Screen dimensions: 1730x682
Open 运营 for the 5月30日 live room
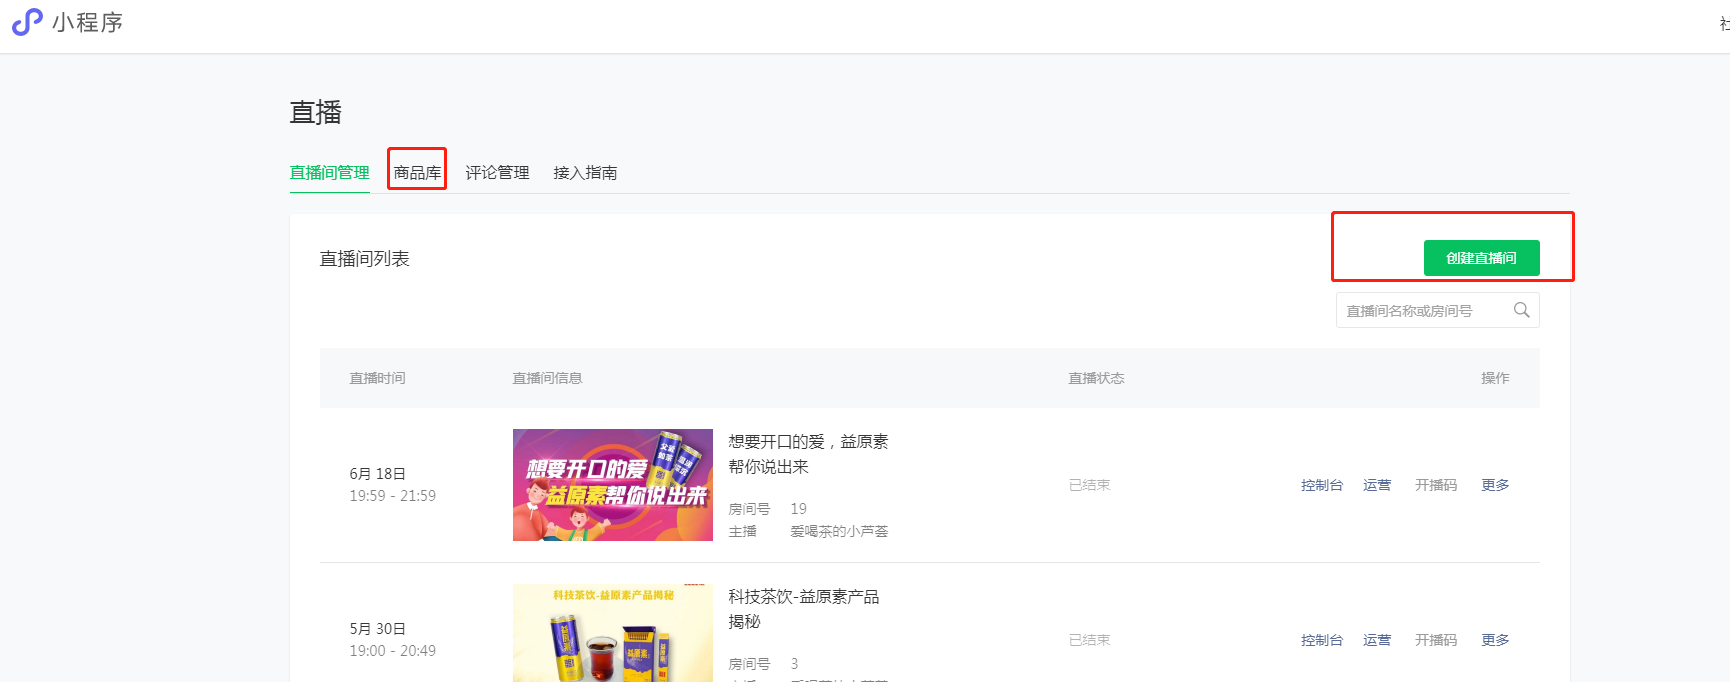click(1377, 640)
